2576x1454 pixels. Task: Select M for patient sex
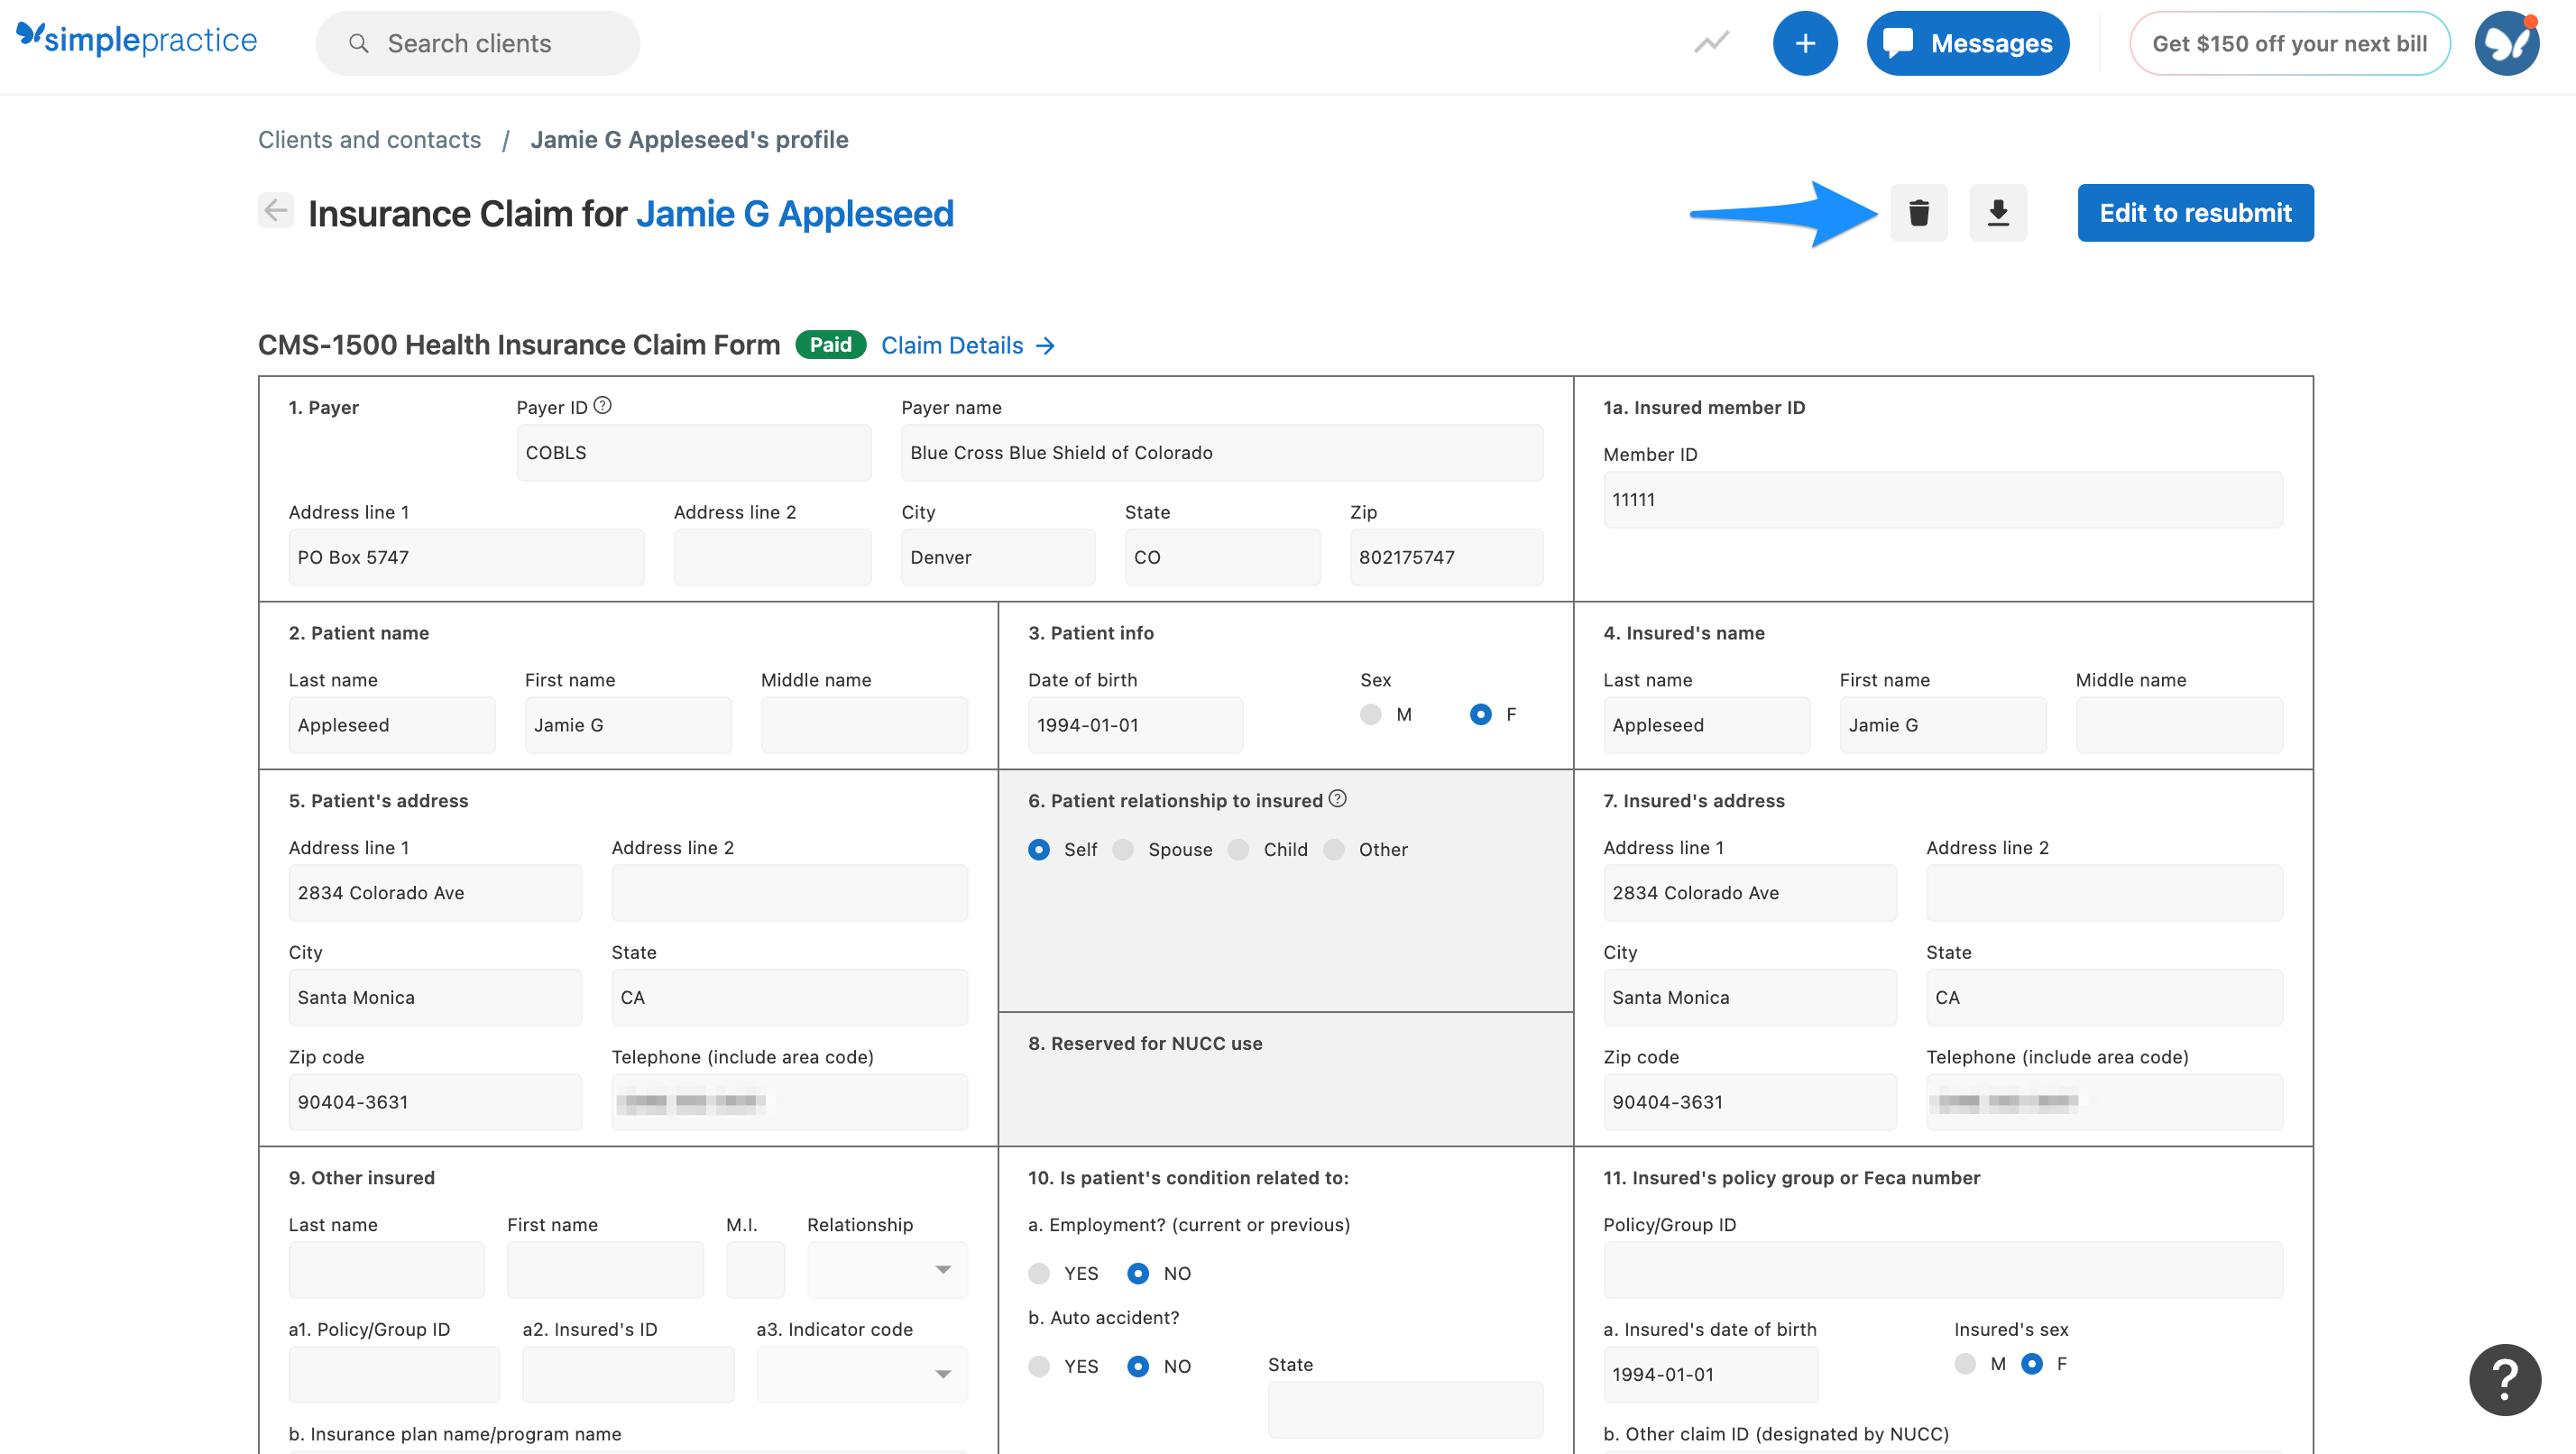(1371, 714)
